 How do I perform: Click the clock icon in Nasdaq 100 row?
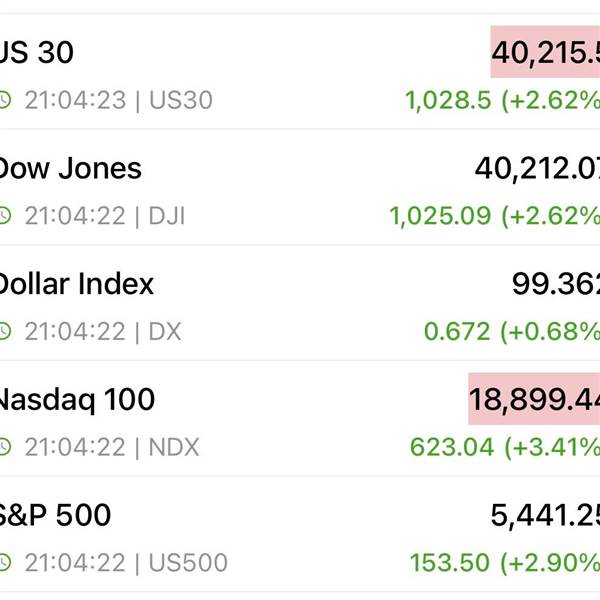(x=5, y=447)
